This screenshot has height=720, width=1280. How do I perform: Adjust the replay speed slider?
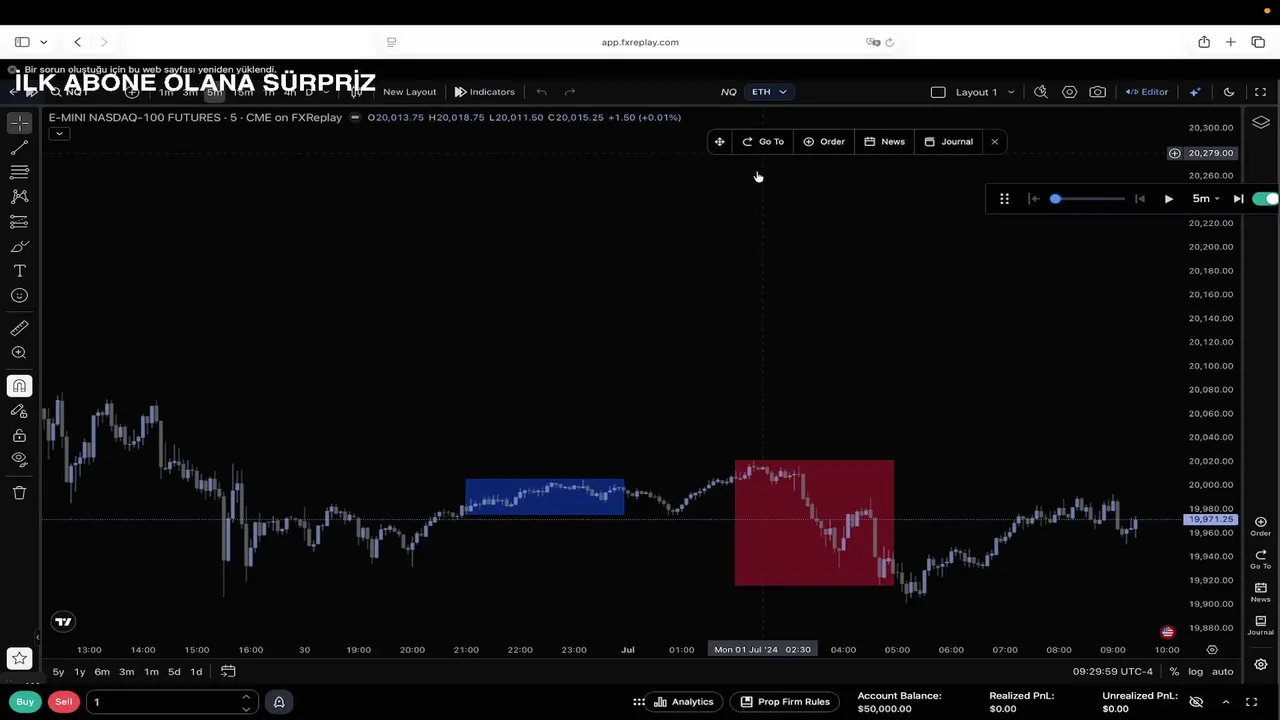point(1087,199)
